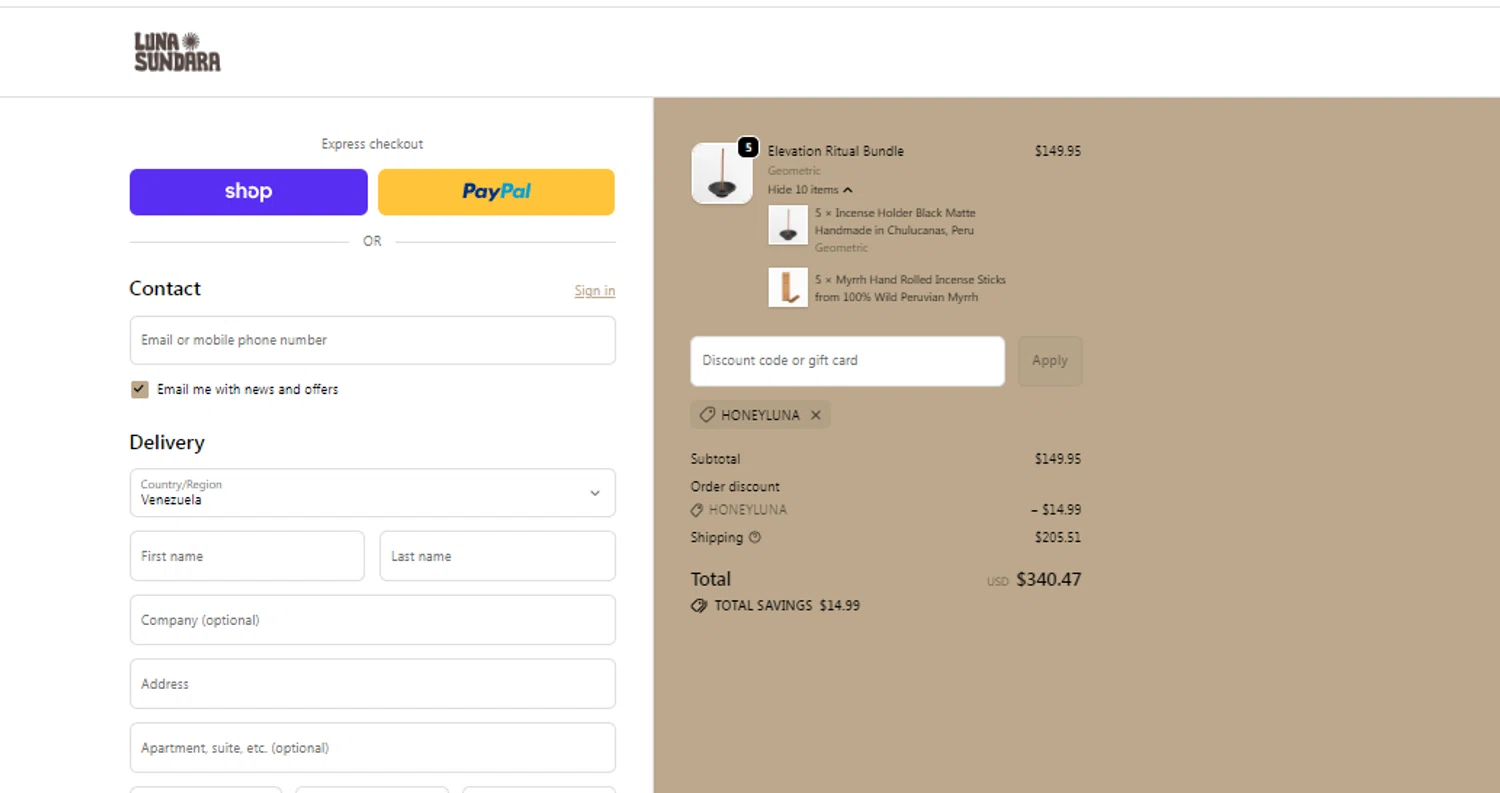This screenshot has width=1500, height=793.
Task: Click the tag icon beside the HONEYLUNA chip
Action: [x=707, y=415]
